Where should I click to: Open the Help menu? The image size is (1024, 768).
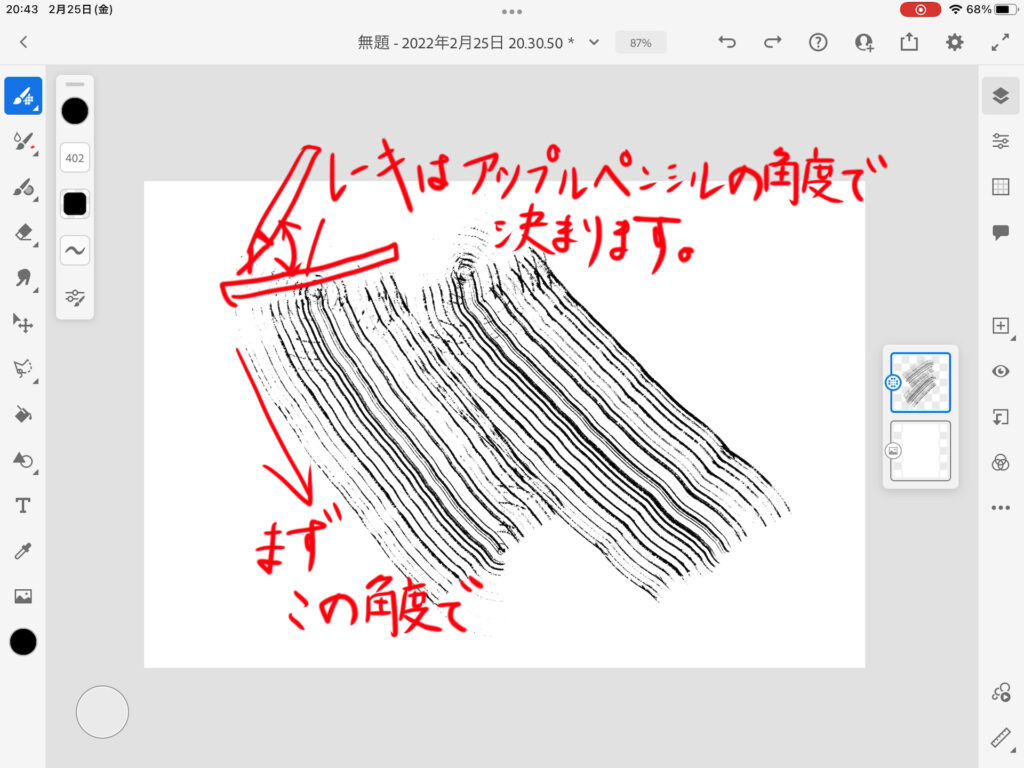pos(818,42)
